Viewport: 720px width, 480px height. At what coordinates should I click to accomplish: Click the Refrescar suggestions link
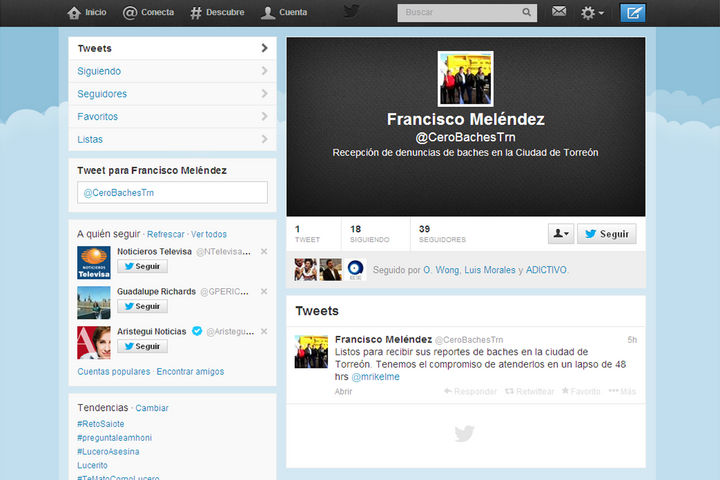pos(166,234)
